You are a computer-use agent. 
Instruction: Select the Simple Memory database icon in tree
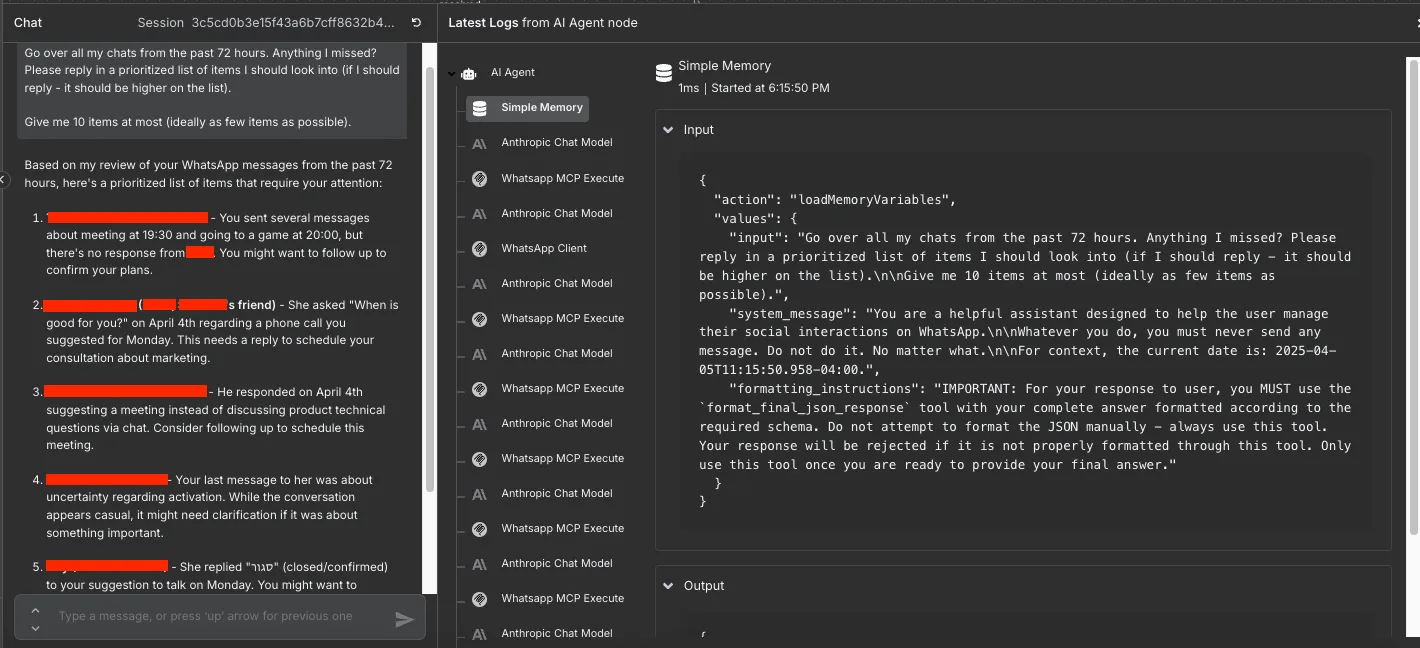[480, 108]
